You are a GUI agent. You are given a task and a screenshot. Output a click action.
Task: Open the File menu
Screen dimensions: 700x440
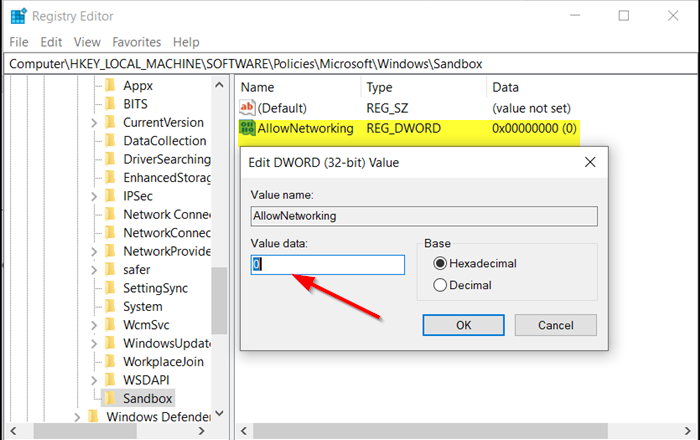(x=19, y=42)
